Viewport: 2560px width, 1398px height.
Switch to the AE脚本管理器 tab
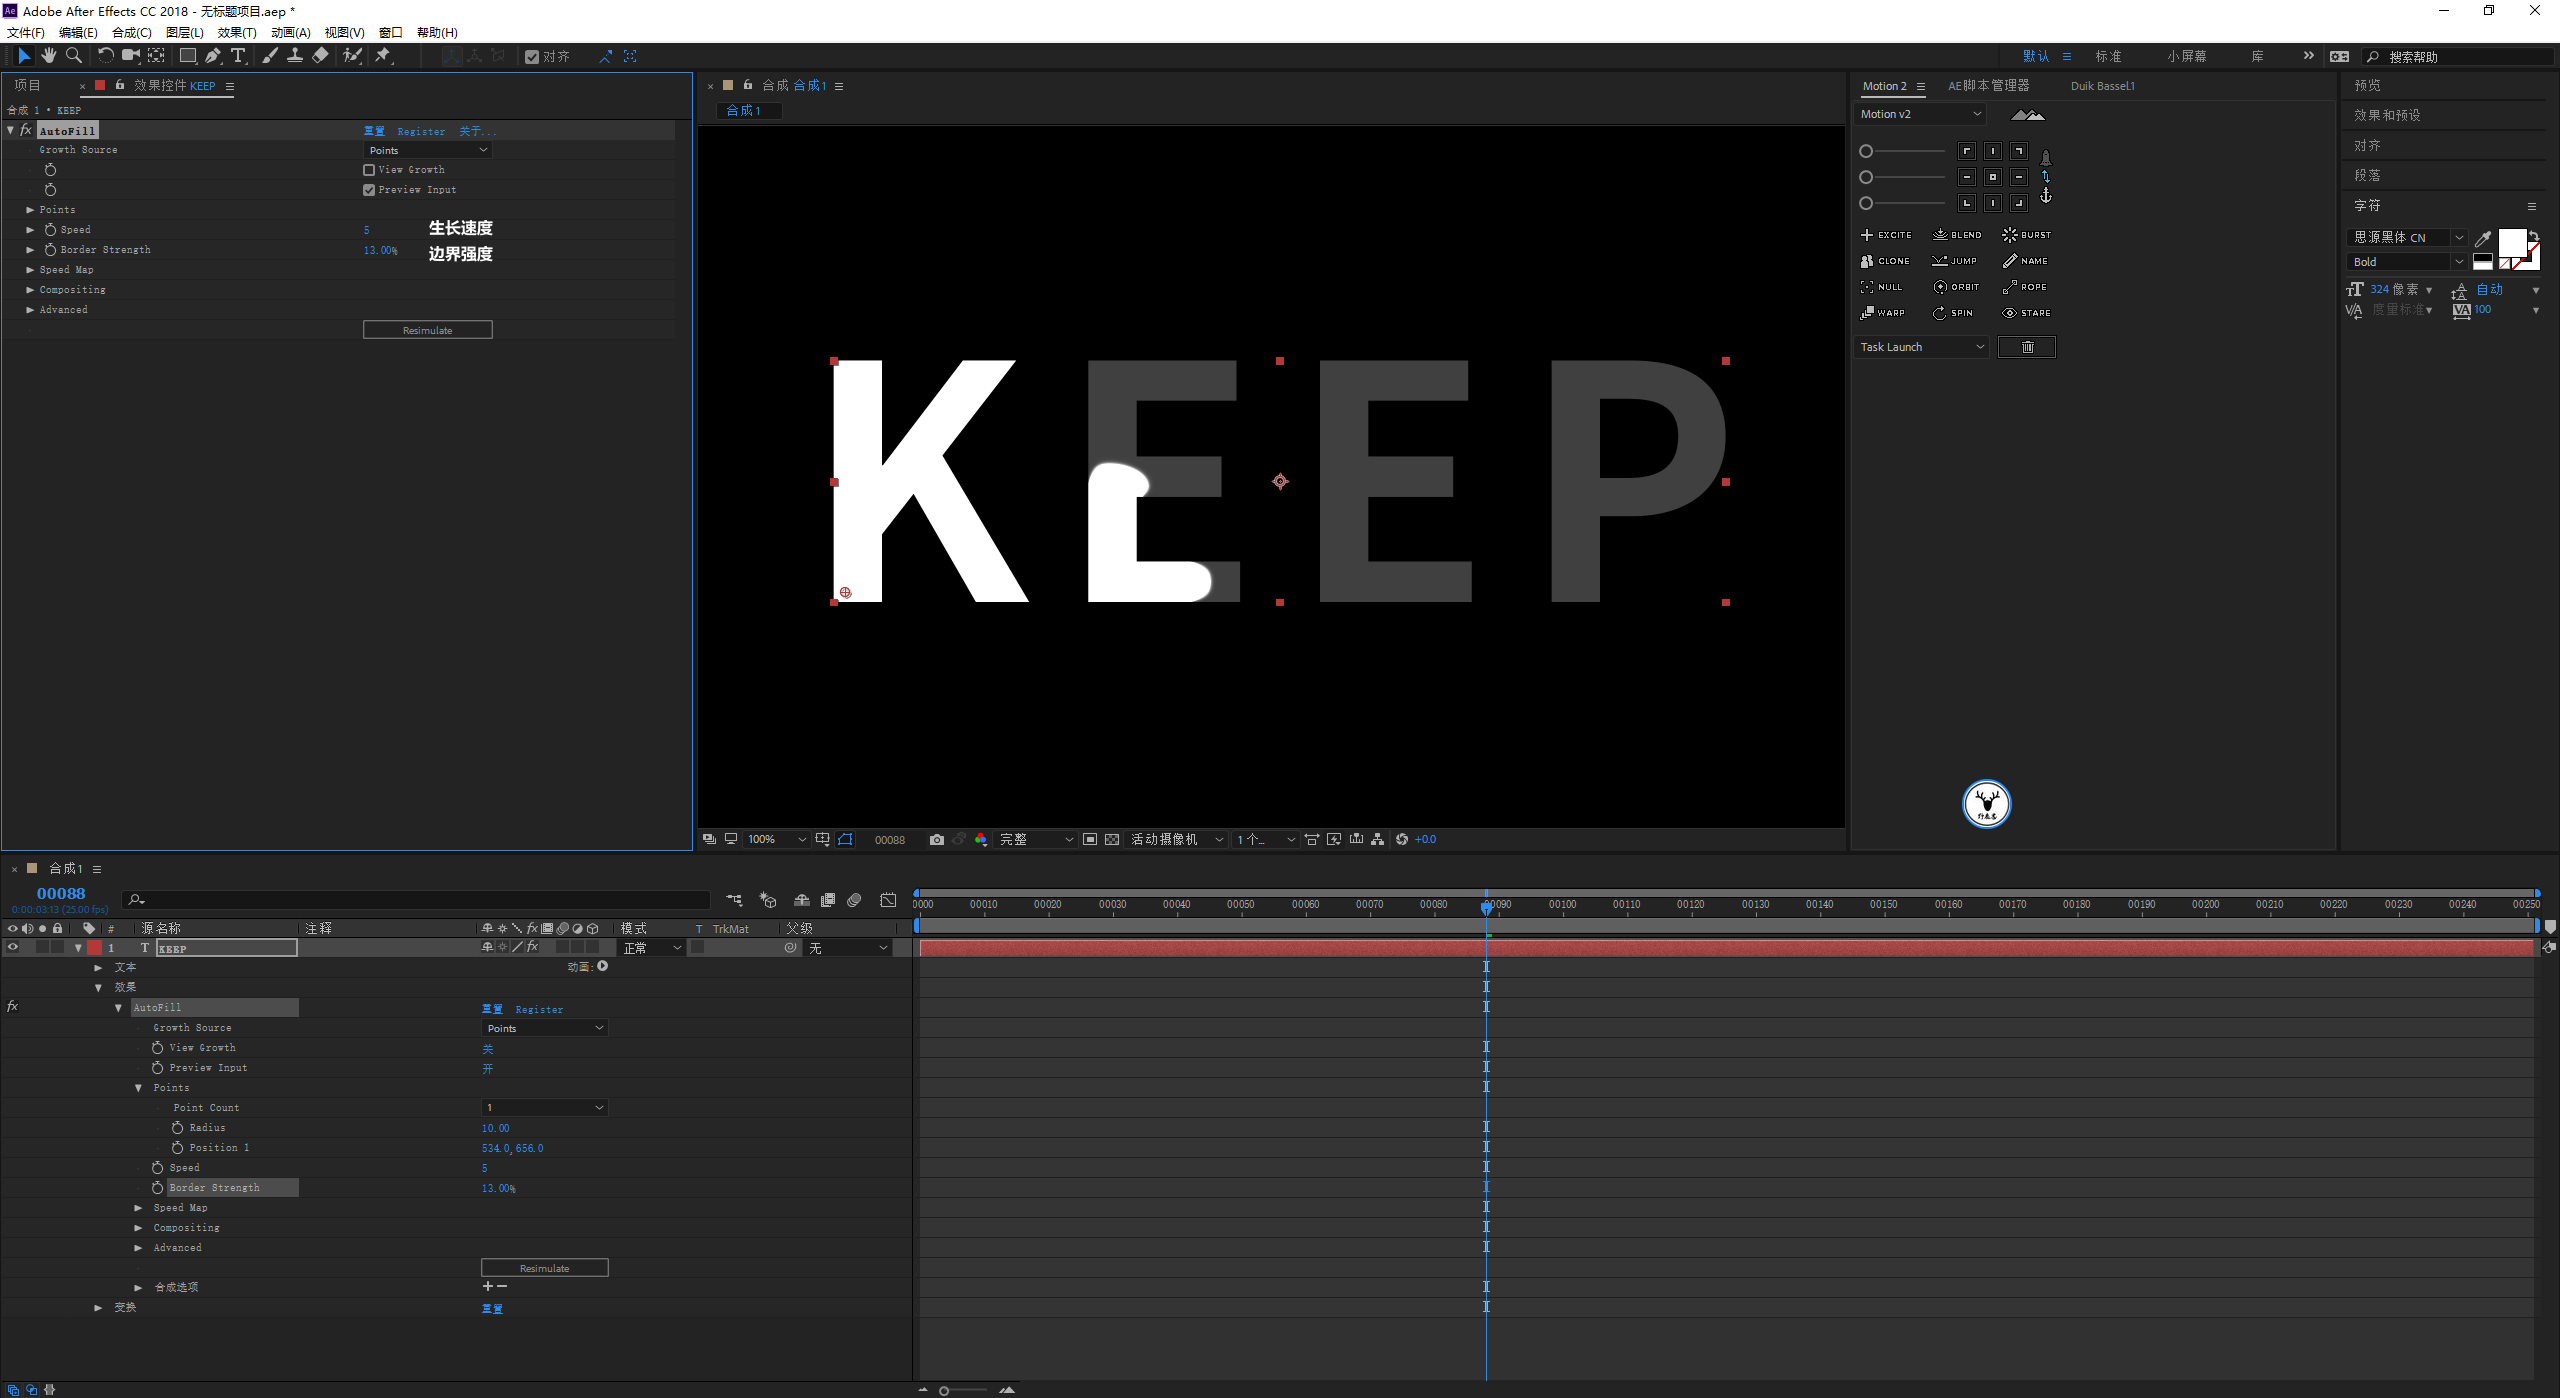coord(1988,86)
